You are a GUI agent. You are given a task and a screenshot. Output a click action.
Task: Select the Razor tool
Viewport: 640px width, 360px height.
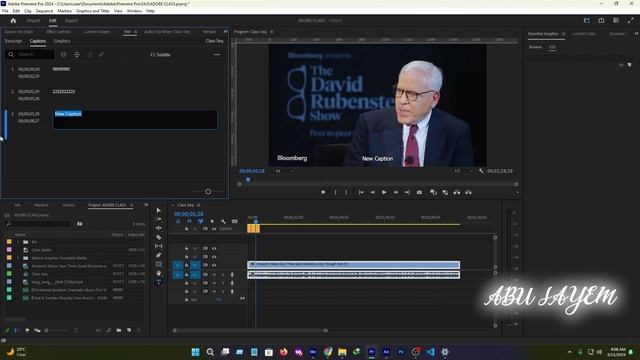click(159, 237)
